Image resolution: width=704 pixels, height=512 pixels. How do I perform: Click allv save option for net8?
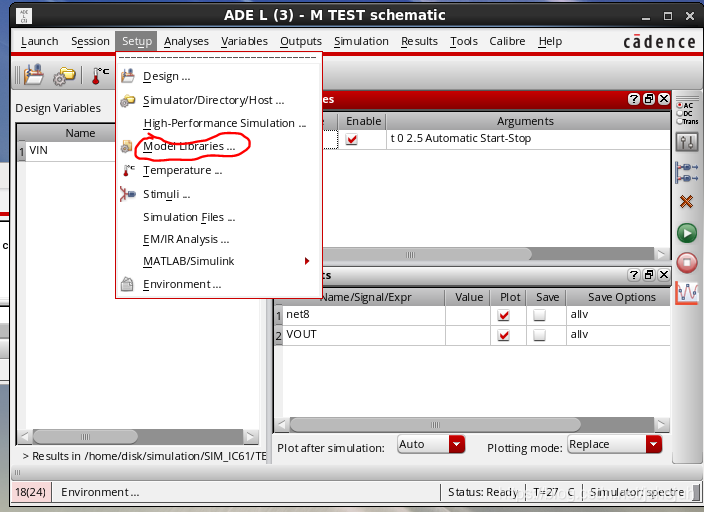click(579, 314)
